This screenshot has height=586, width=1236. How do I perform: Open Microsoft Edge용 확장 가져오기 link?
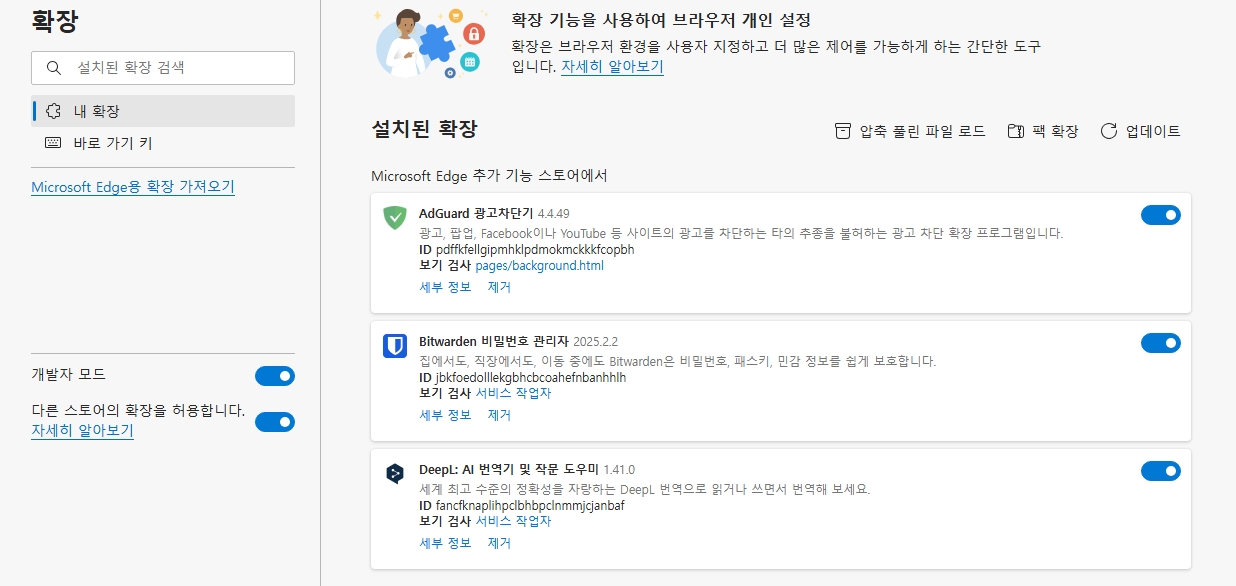[133, 187]
